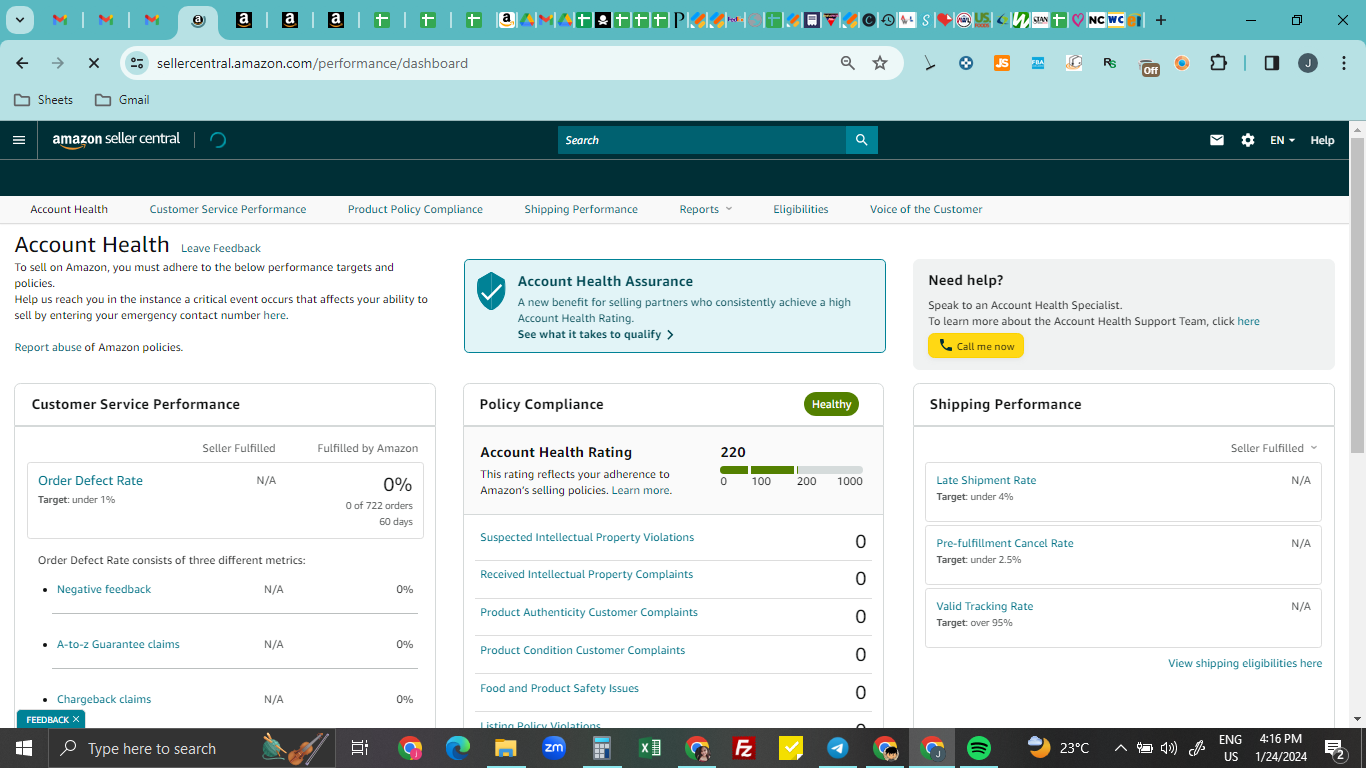
Task: Open the Late Shipment Rate link
Action: [x=986, y=480]
